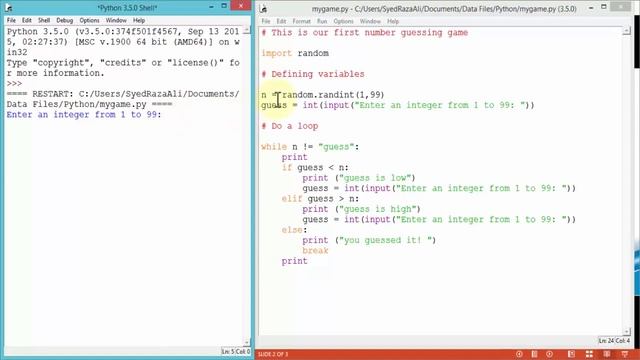Open the Options menu in mygame.py editor
This screenshot has height=360, width=640.
click(343, 21)
